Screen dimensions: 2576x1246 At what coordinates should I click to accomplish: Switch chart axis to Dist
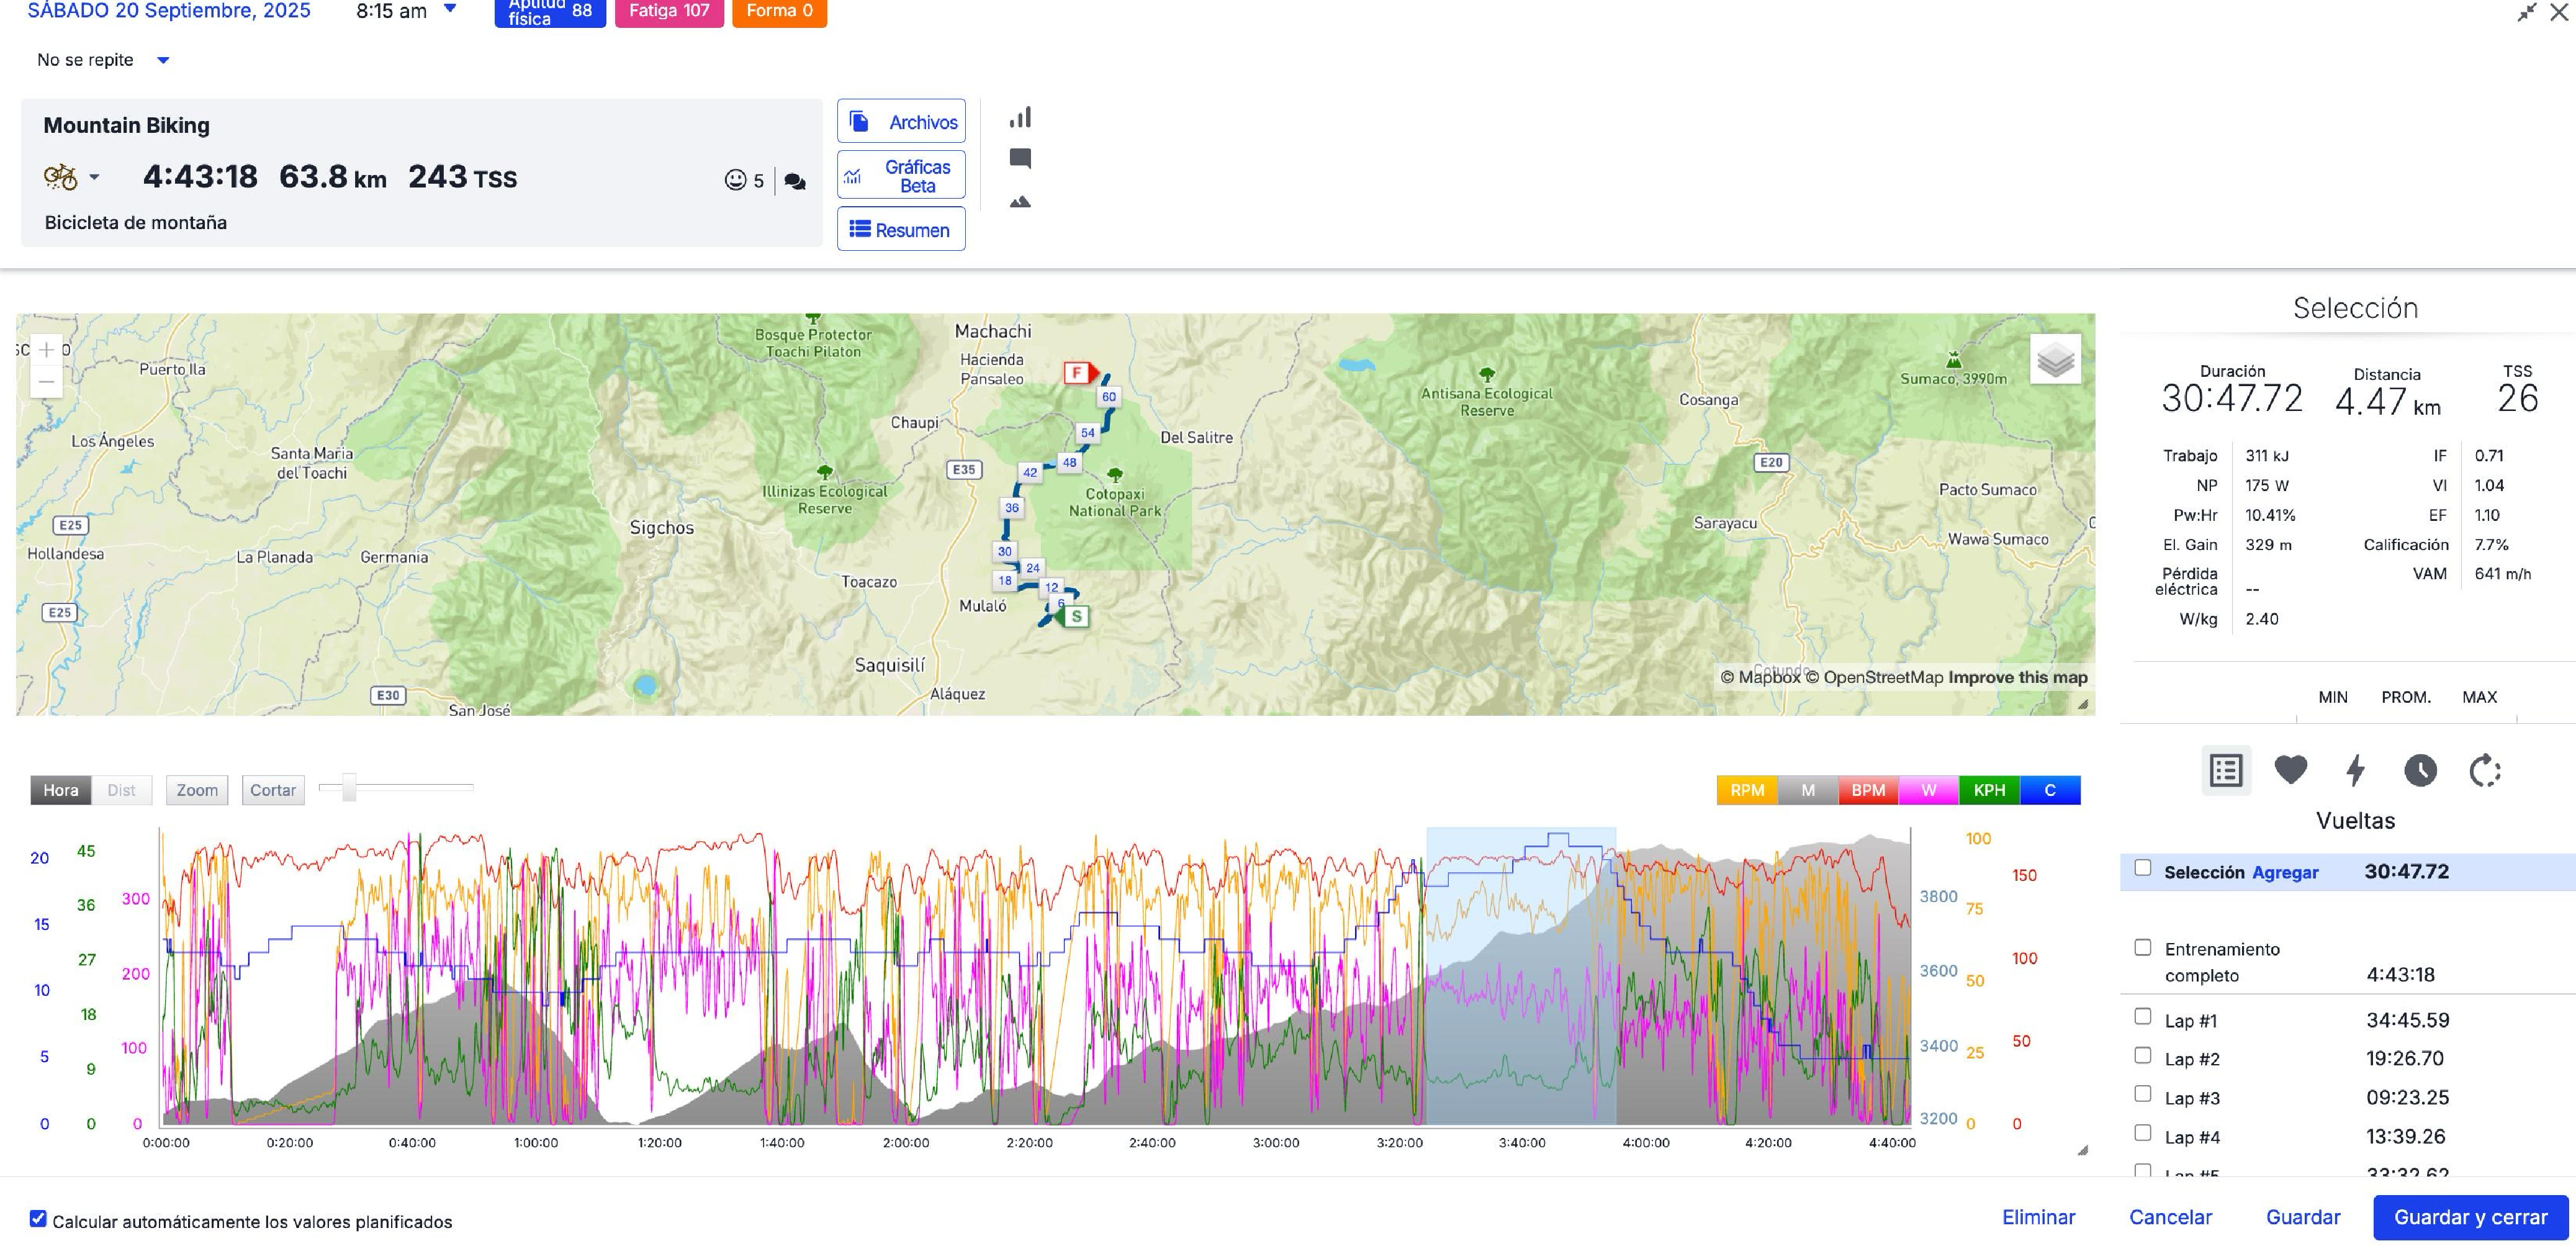tap(121, 790)
